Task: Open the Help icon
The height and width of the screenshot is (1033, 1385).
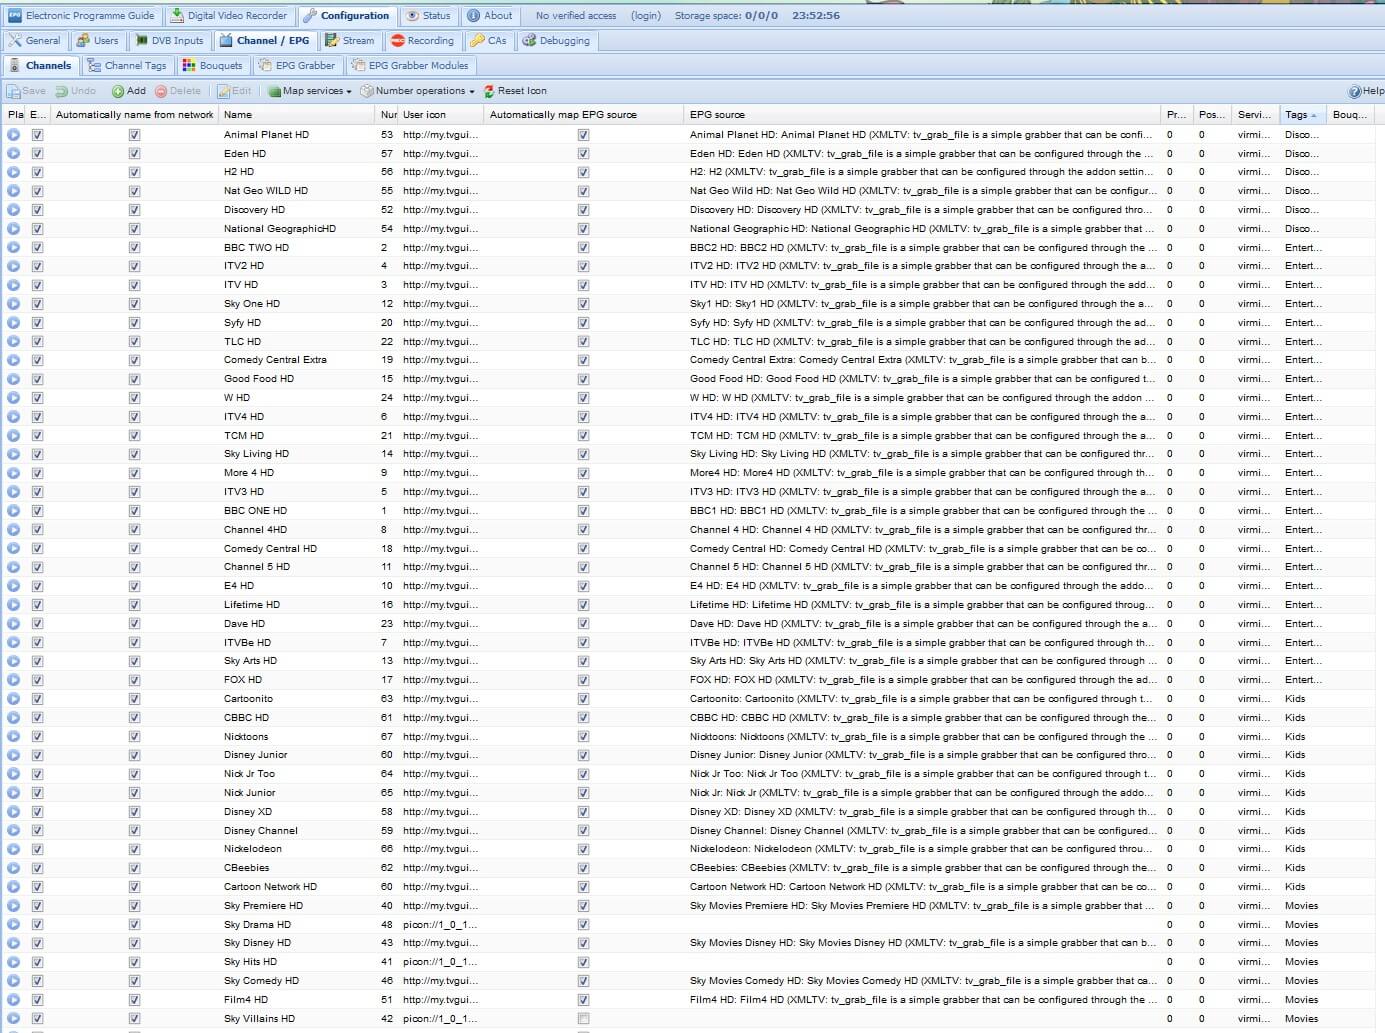Action: (1366, 91)
